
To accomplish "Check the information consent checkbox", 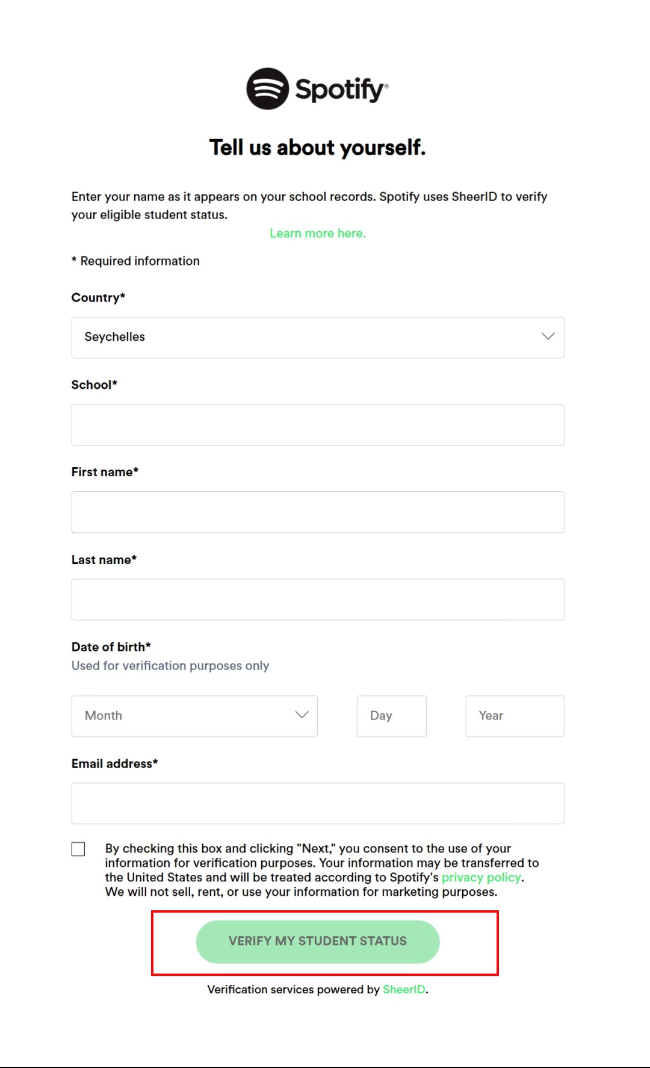I will pos(78,849).
